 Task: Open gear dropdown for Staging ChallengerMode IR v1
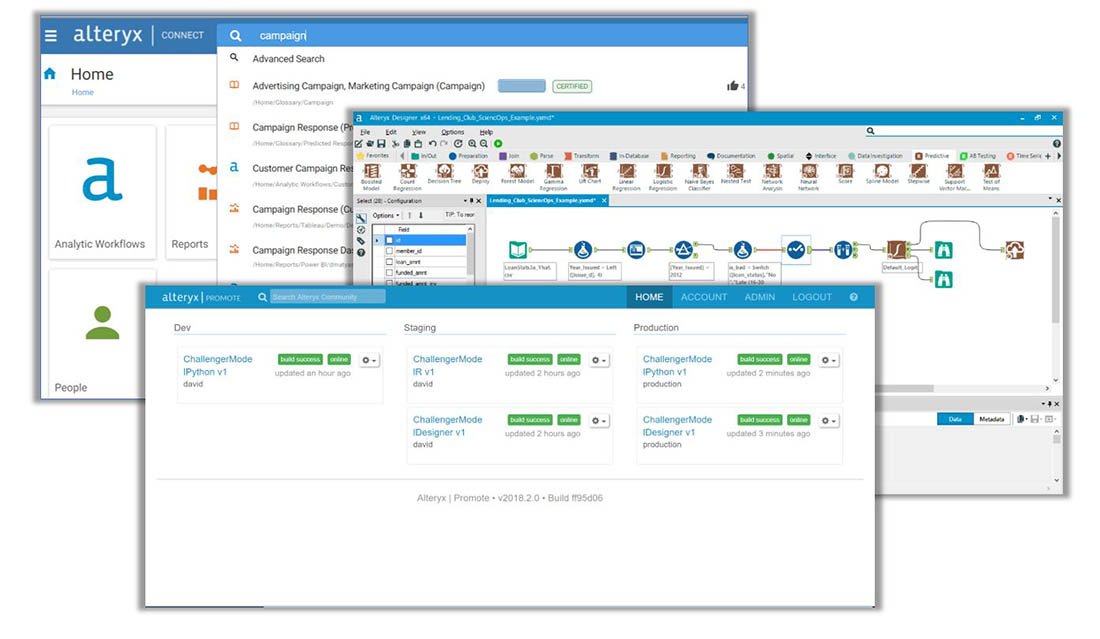tap(598, 359)
